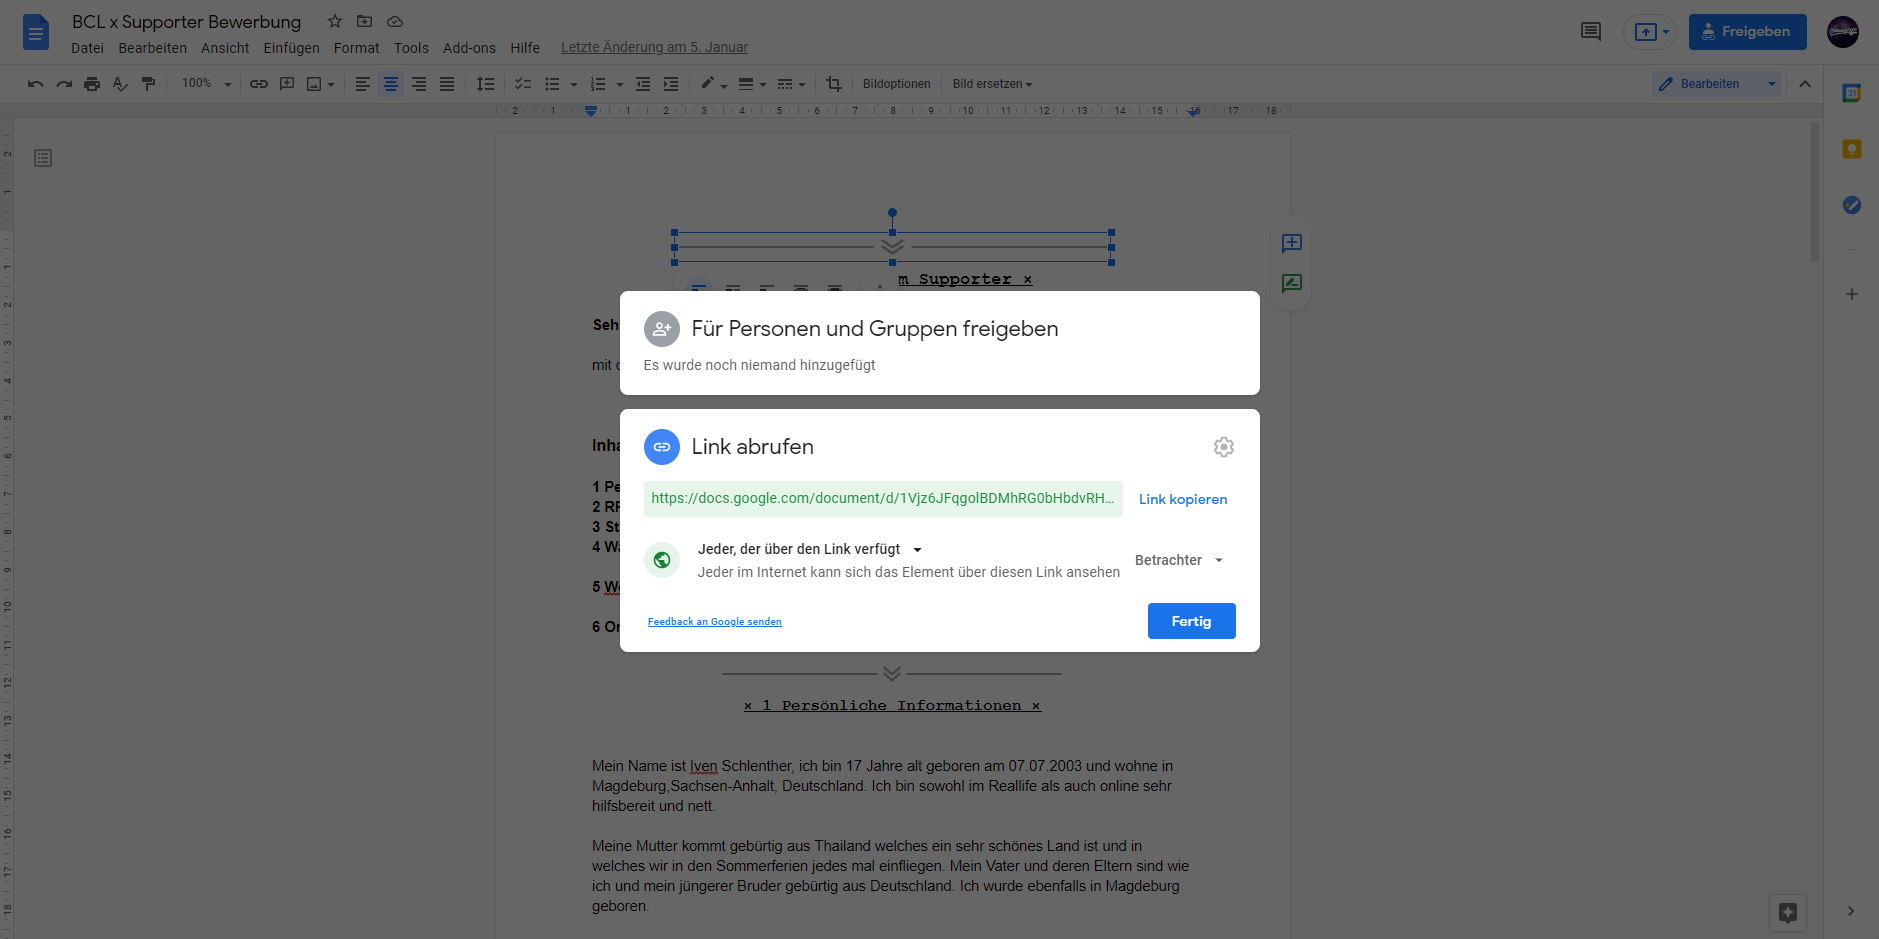Open the Einfügen menu

(291, 48)
